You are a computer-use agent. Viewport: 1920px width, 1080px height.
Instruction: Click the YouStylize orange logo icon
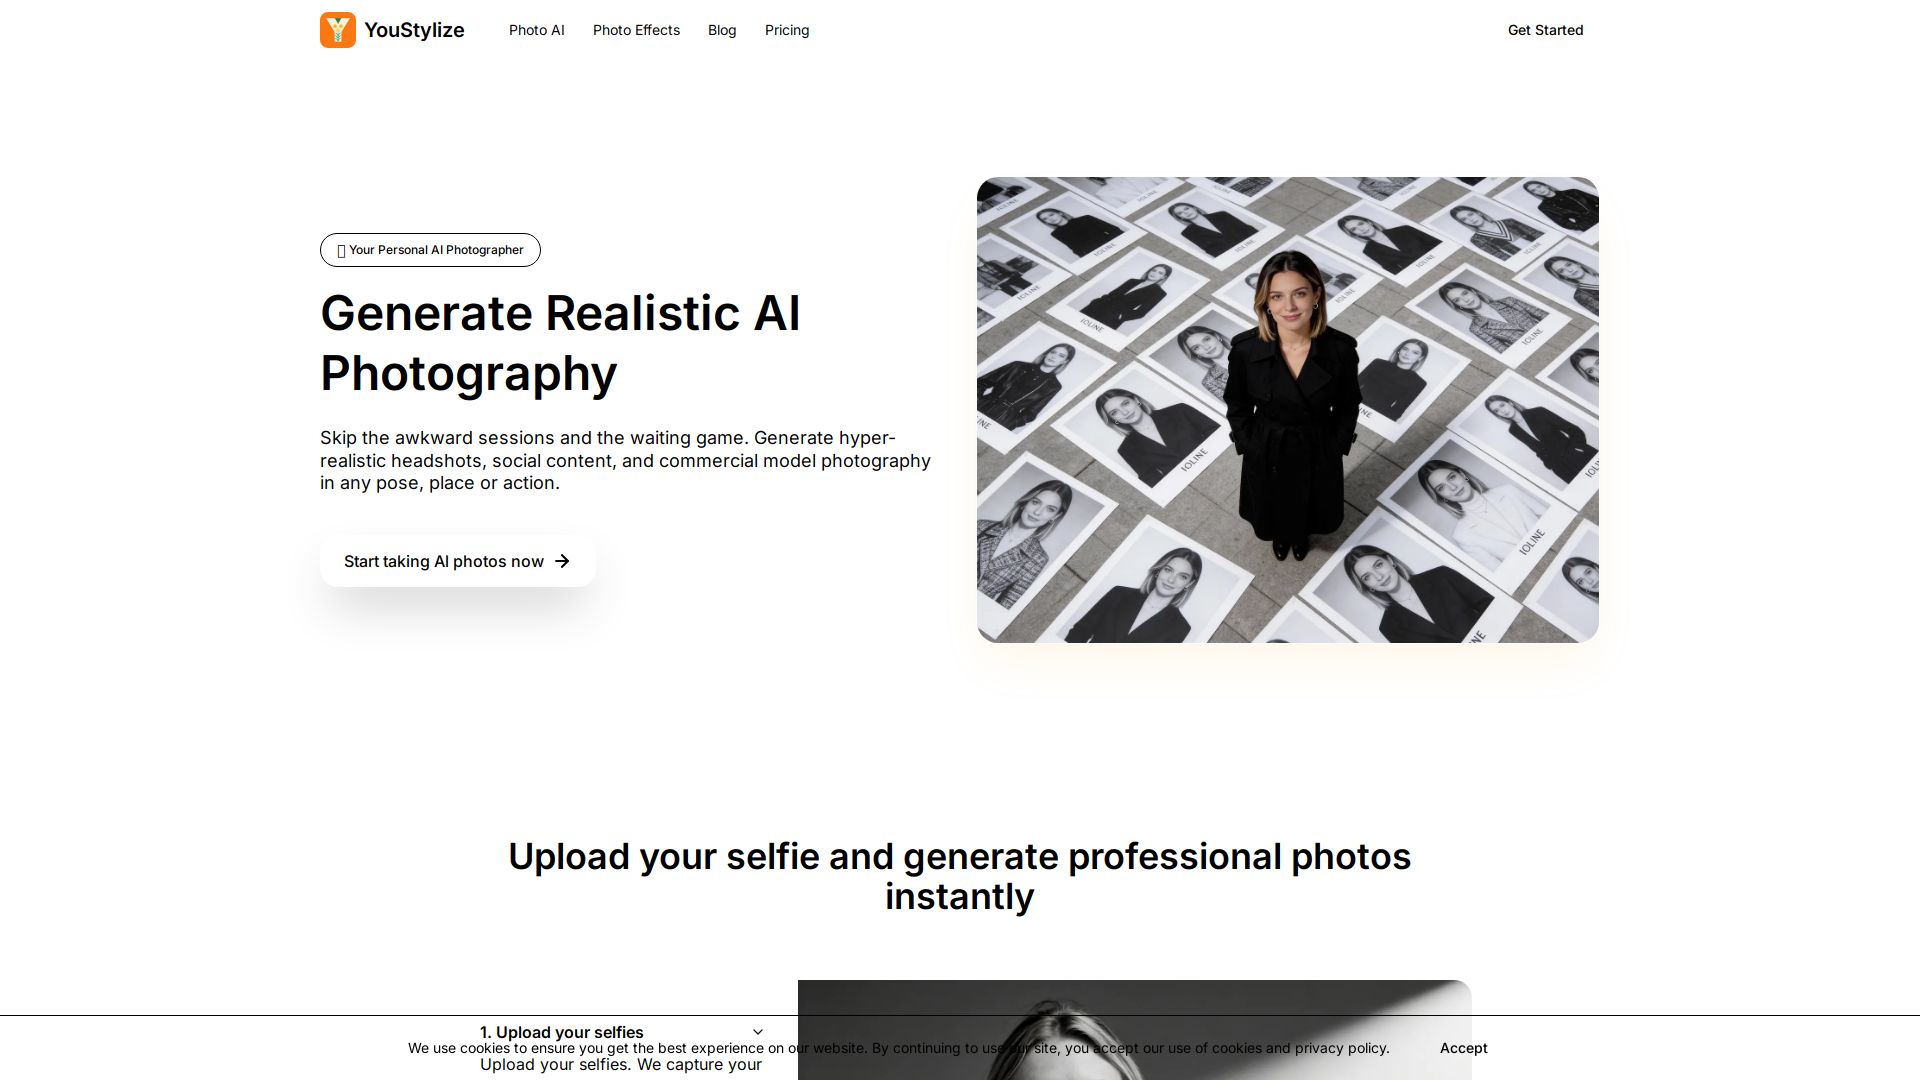(x=338, y=30)
